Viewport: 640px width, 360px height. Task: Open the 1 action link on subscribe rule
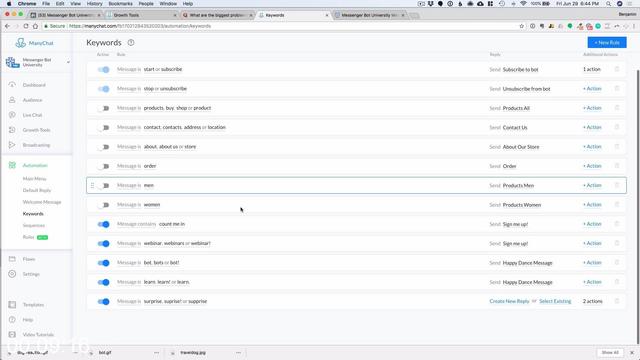coord(592,69)
